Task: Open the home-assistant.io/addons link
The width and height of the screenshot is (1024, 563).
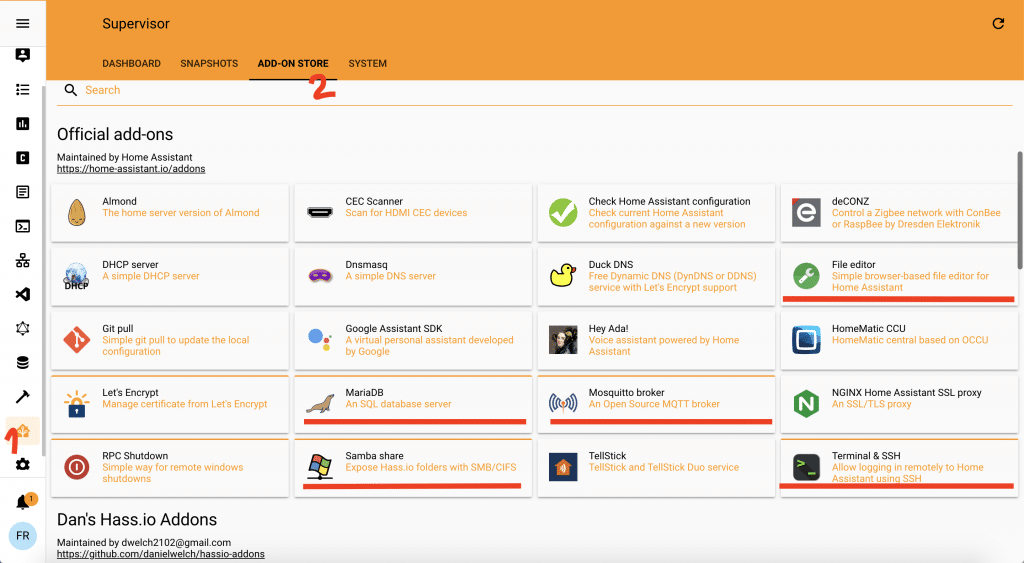Action: [131, 169]
